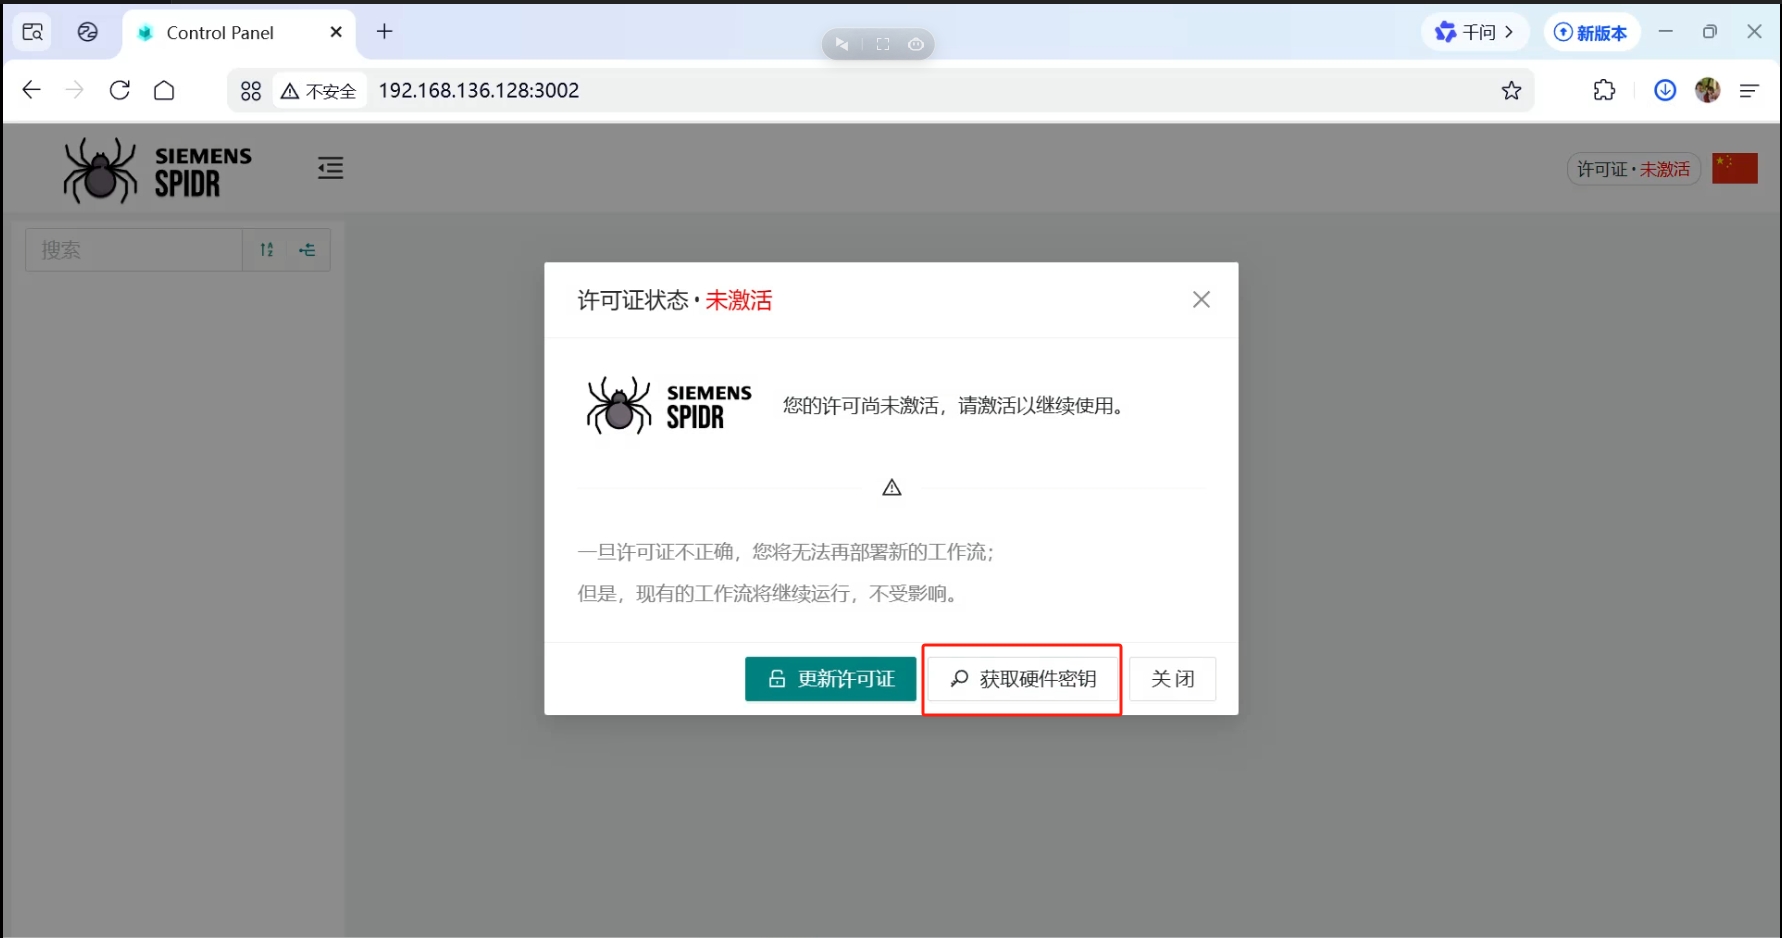The width and height of the screenshot is (1782, 938).
Task: Click the sort icon beside search box
Action: [267, 250]
